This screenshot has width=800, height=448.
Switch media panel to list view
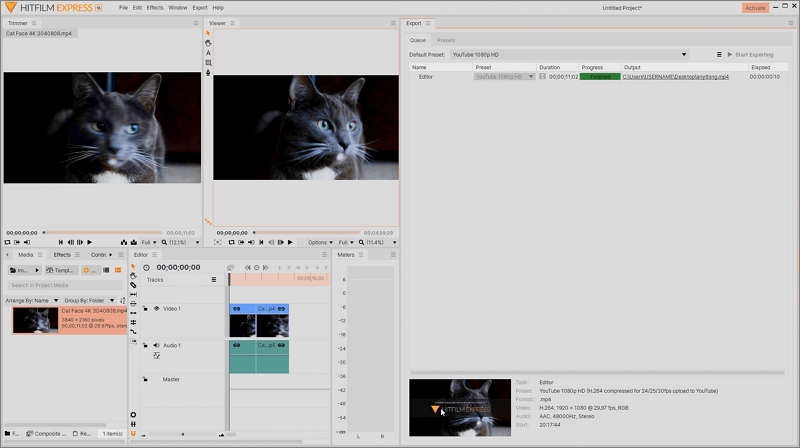tap(106, 270)
